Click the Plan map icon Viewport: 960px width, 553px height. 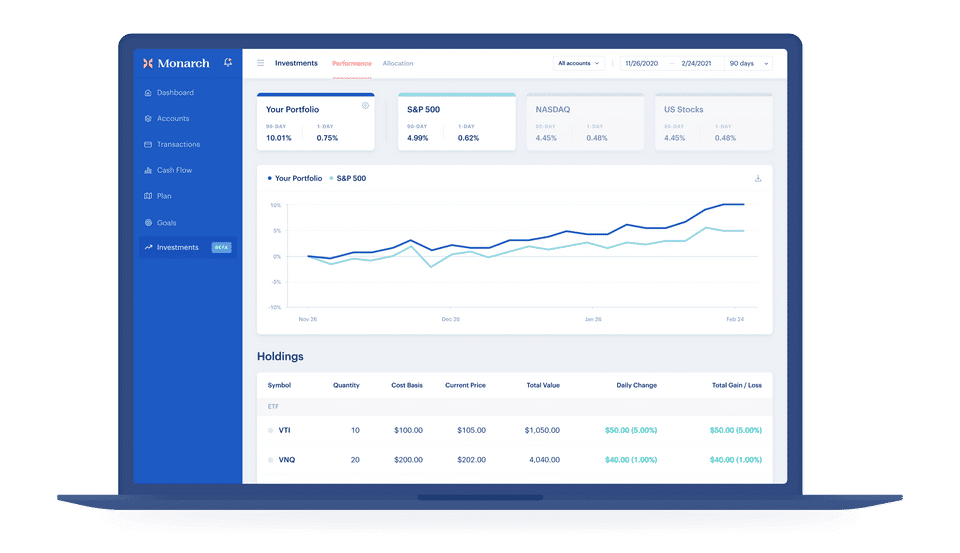point(148,196)
